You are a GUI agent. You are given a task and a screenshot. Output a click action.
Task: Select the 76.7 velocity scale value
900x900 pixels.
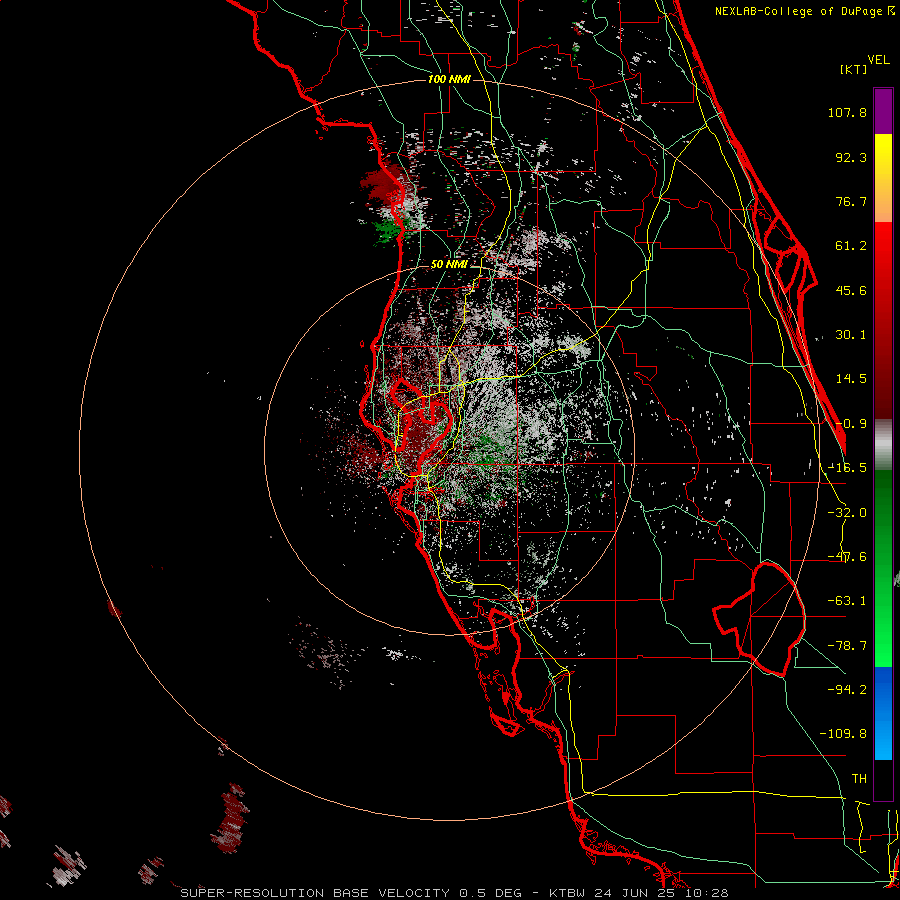(x=851, y=201)
